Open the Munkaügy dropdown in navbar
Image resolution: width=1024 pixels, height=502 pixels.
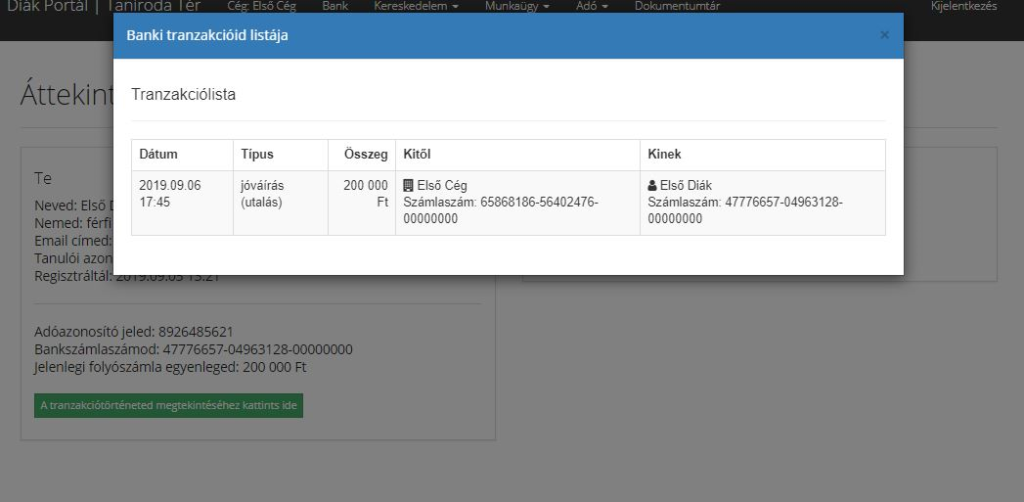pos(517,7)
